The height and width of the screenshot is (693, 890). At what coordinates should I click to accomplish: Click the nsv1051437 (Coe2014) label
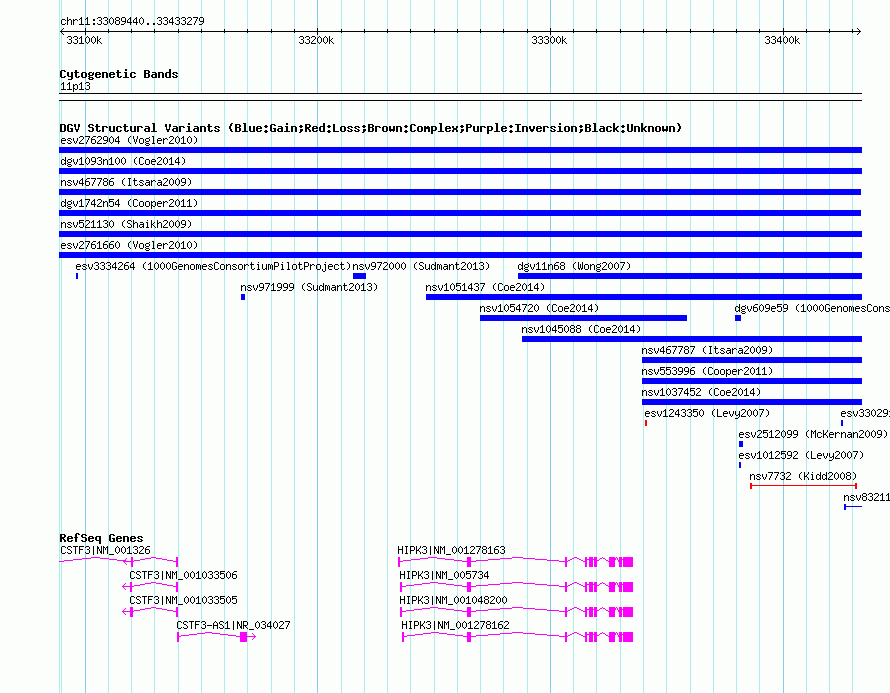coord(485,287)
